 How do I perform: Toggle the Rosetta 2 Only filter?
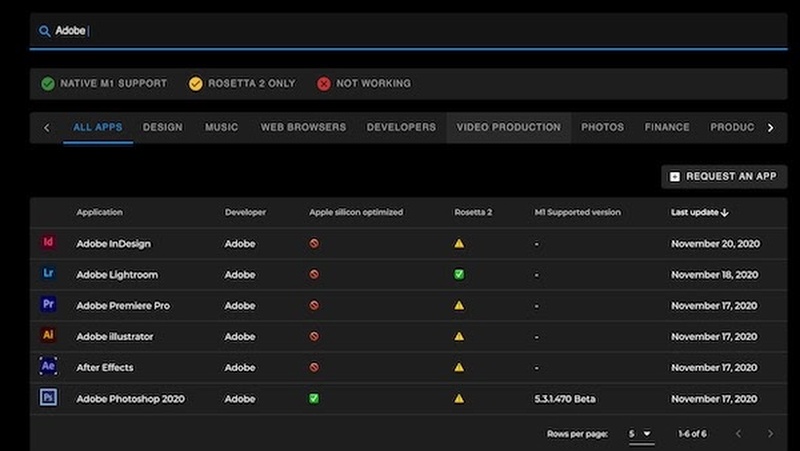click(242, 84)
